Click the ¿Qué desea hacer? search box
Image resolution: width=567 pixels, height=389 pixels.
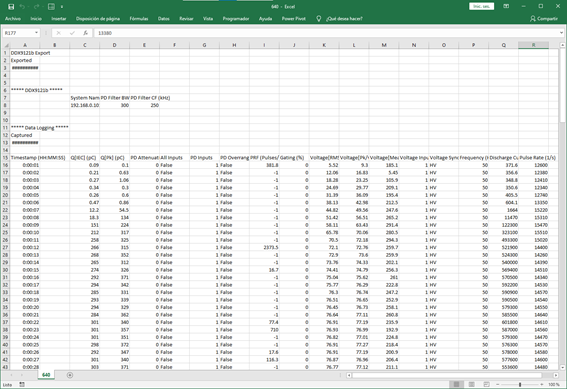coord(344,18)
